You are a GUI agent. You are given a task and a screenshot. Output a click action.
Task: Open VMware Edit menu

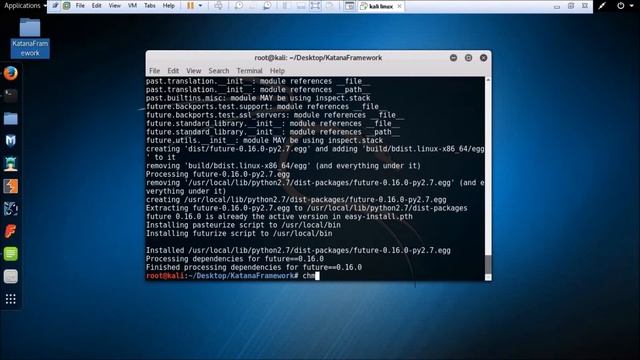[97, 6]
